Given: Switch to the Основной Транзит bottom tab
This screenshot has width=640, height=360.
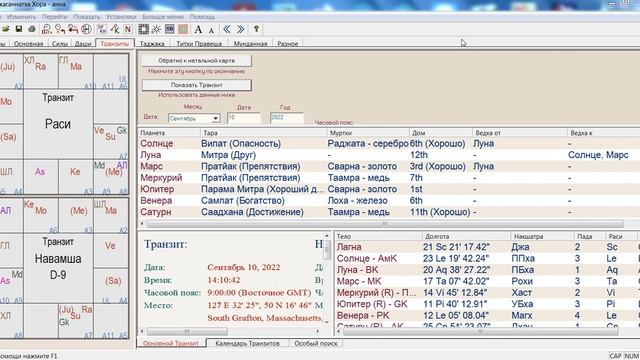Looking at the screenshot, I should [171, 344].
